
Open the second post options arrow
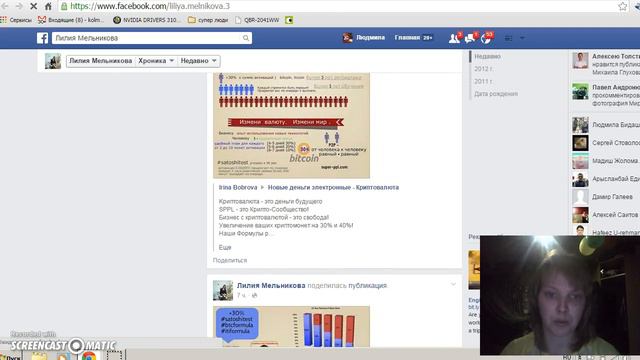pyautogui.click(x=453, y=284)
